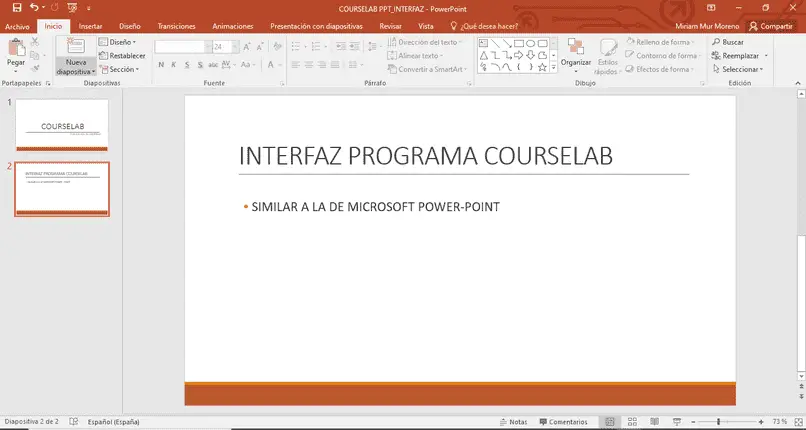
Task: Open Efectos de forma dropdown
Action: tap(661, 69)
